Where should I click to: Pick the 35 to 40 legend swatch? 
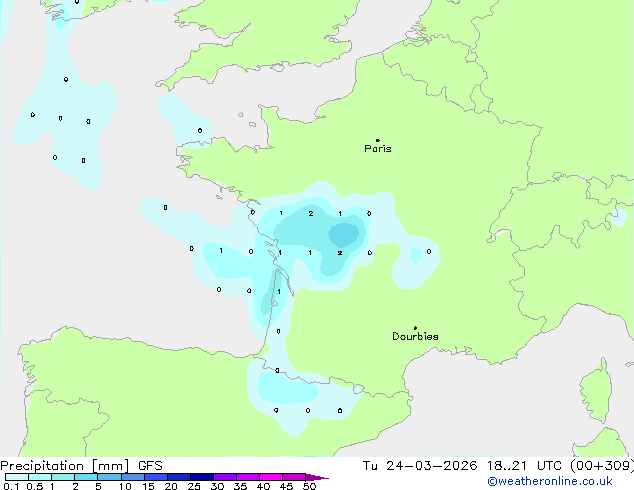pyautogui.click(x=248, y=477)
